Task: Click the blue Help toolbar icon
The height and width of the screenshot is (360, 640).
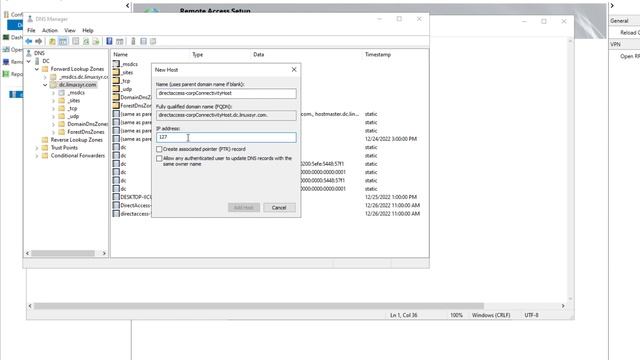Action: click(109, 41)
